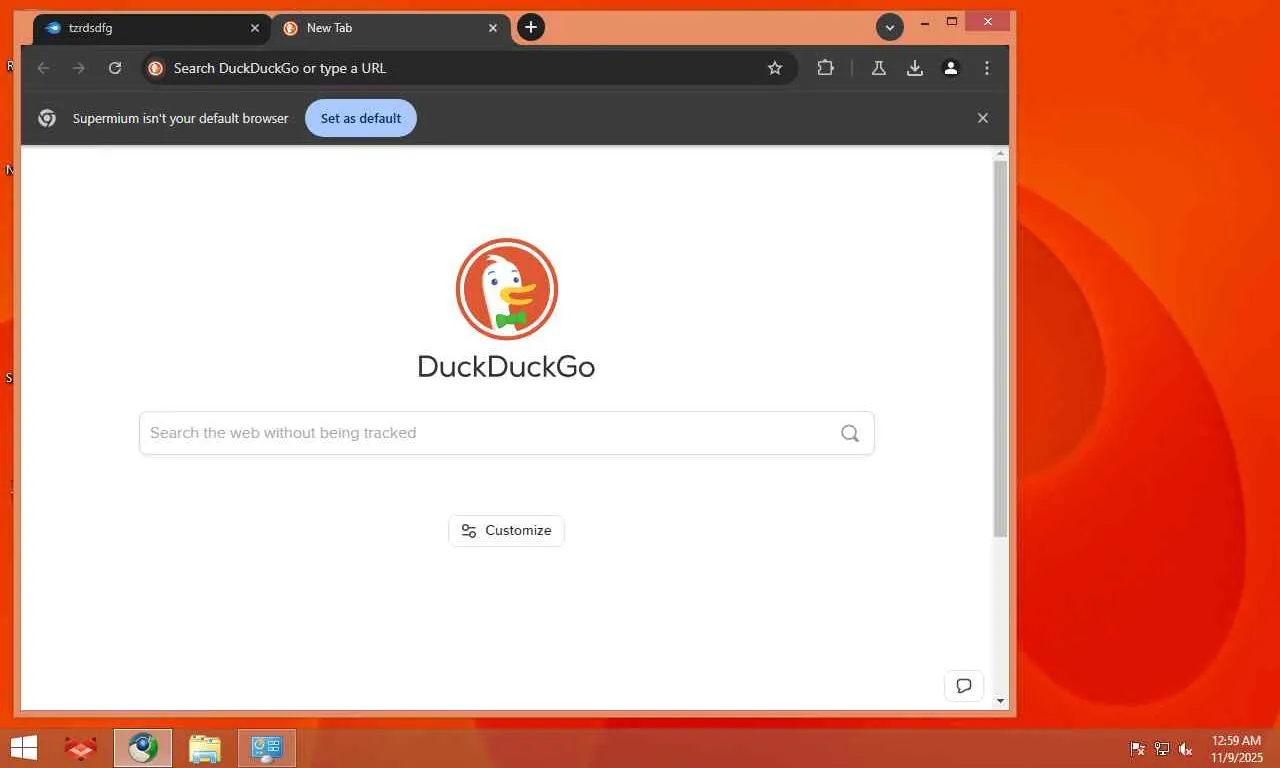This screenshot has height=768, width=1280.
Task: Click the Supermium logo in the infobar
Action: 47,118
